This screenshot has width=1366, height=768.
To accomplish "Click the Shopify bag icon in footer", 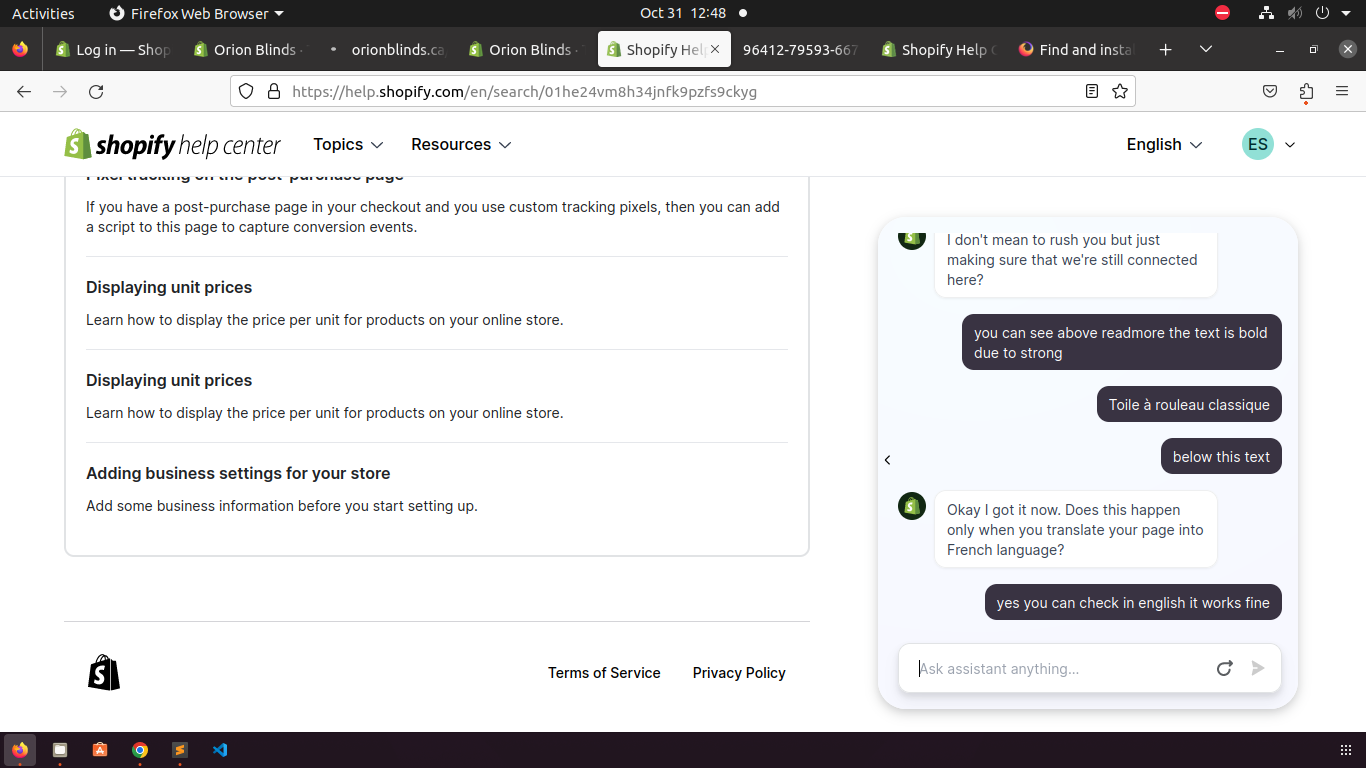I will tap(104, 673).
